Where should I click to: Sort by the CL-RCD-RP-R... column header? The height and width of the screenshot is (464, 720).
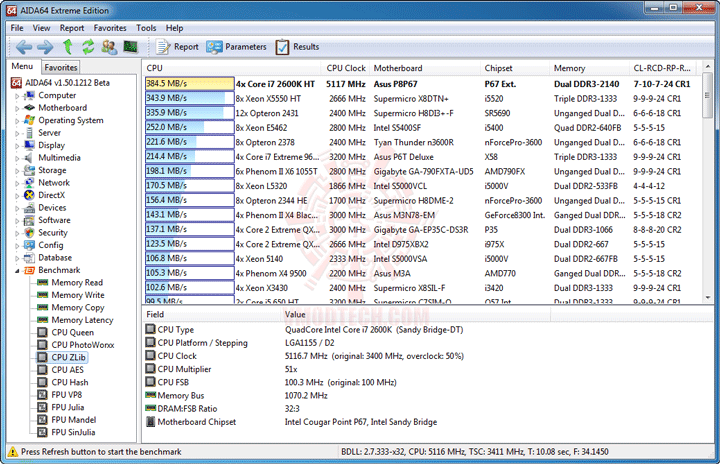click(663, 68)
